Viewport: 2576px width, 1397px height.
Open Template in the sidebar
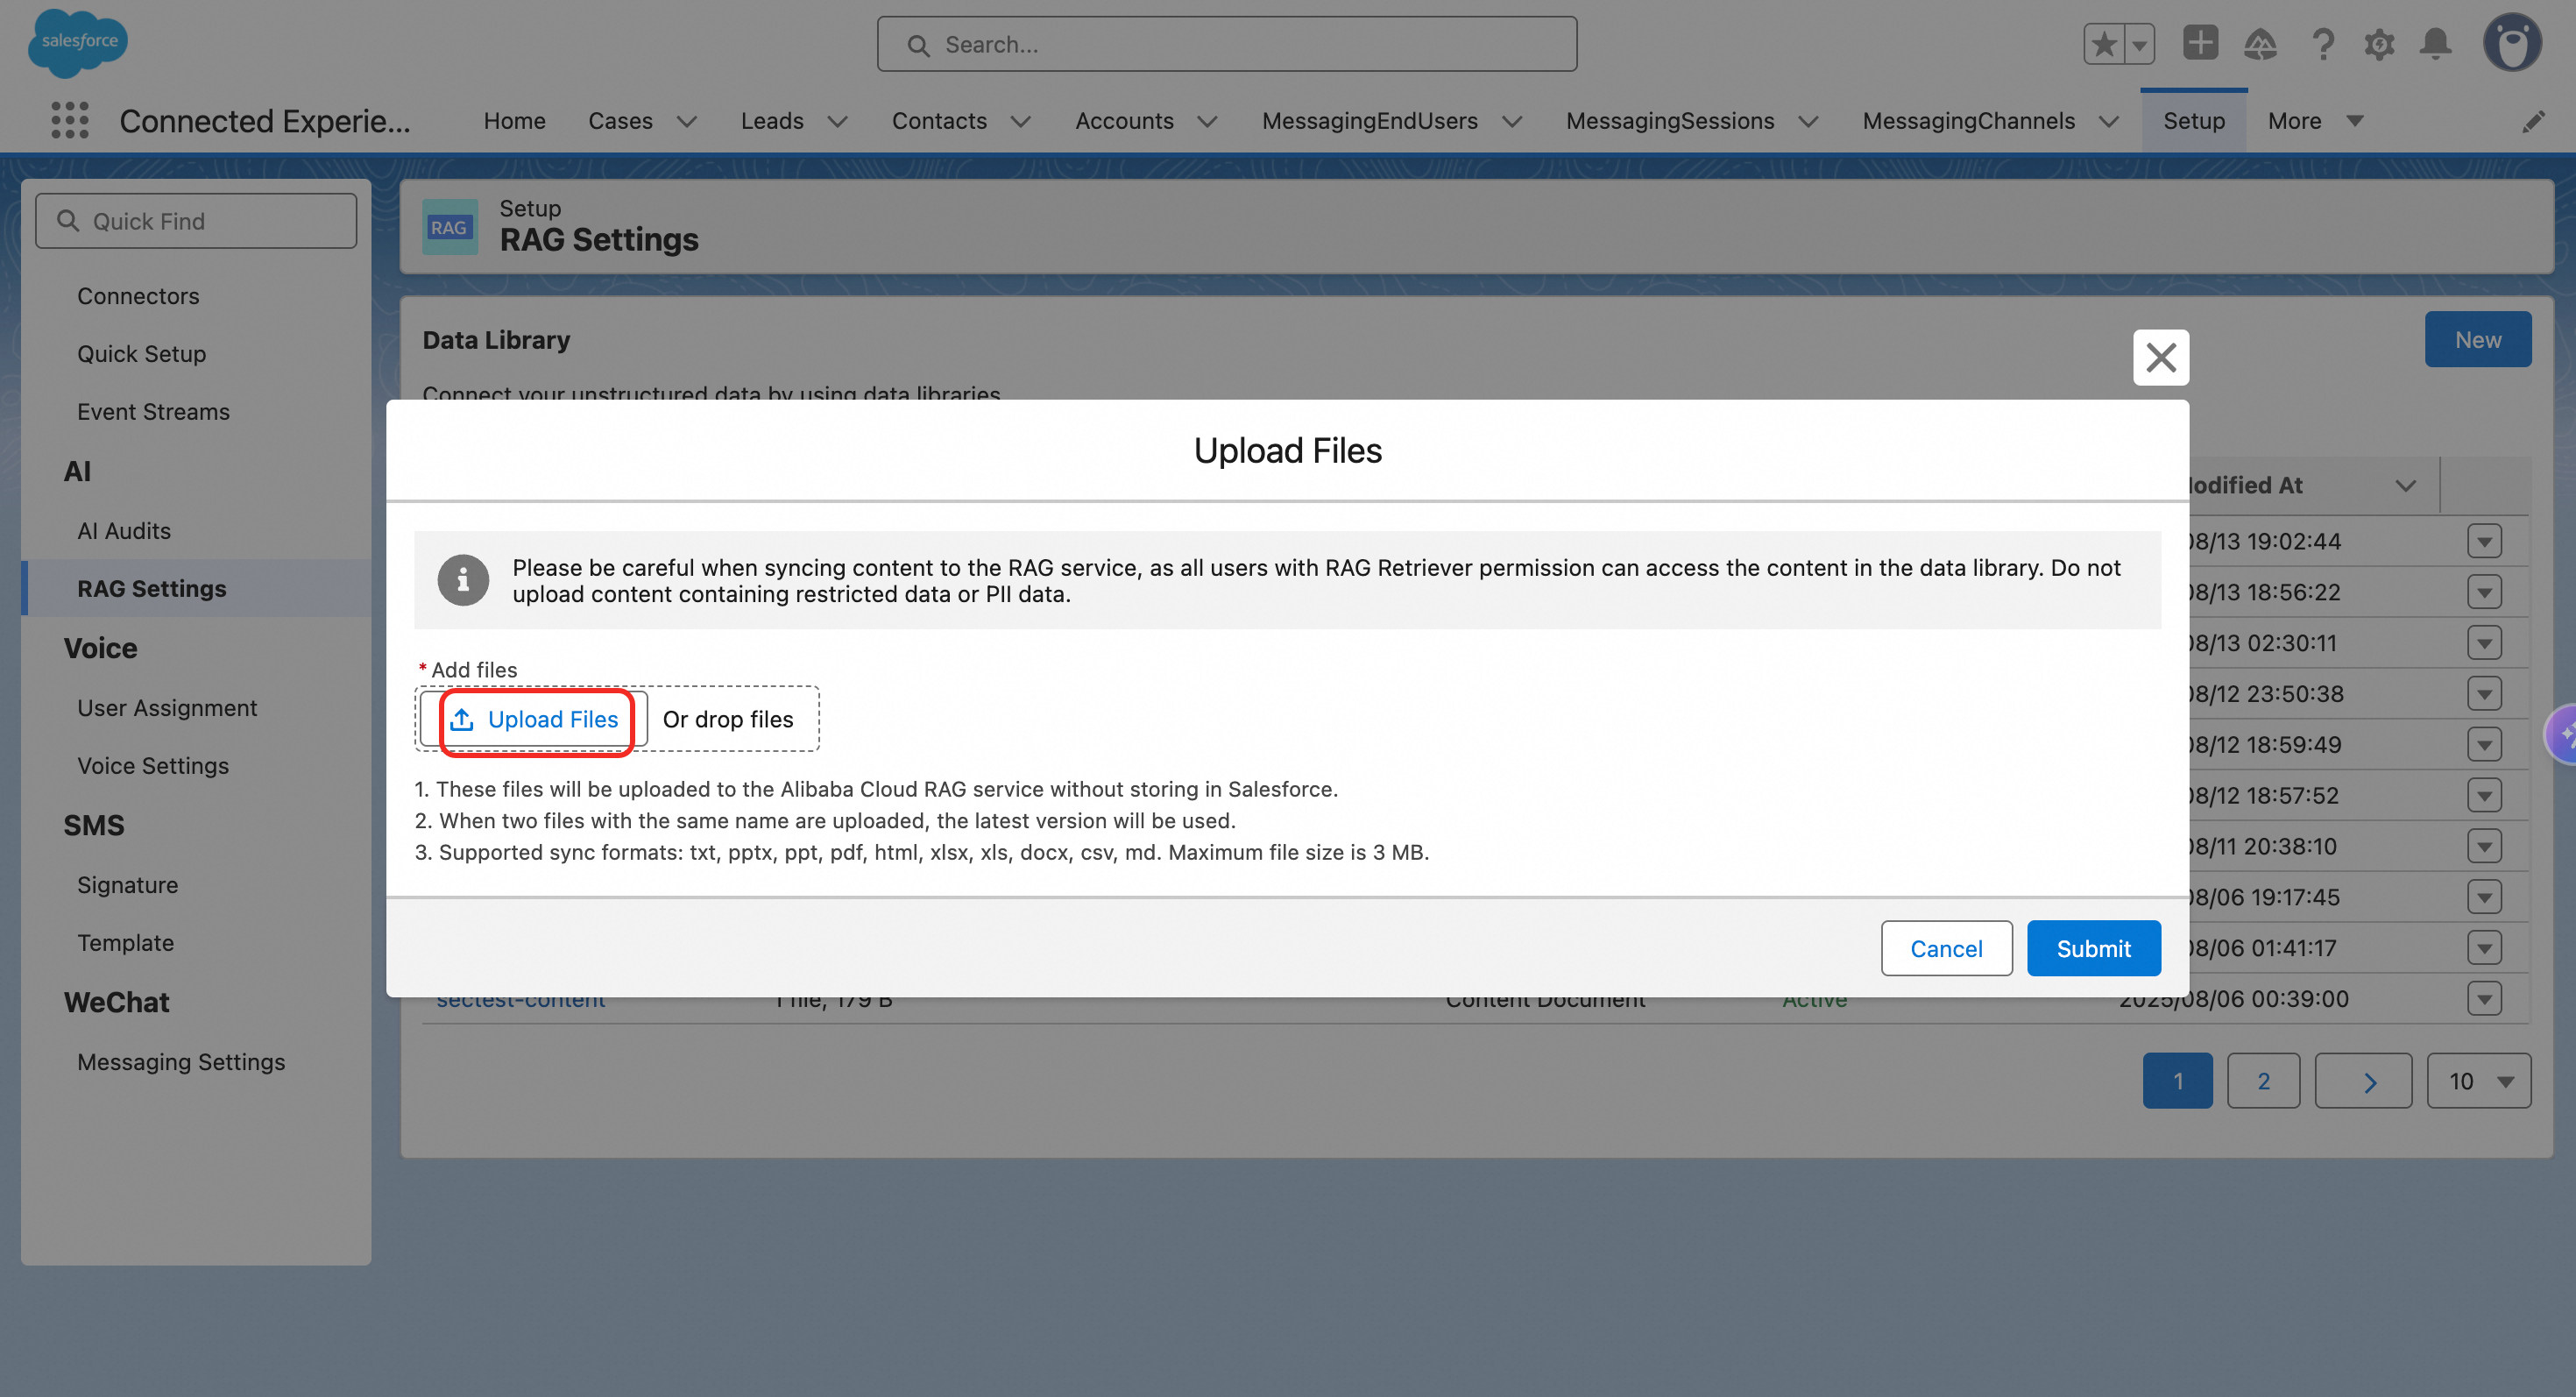coord(125,943)
